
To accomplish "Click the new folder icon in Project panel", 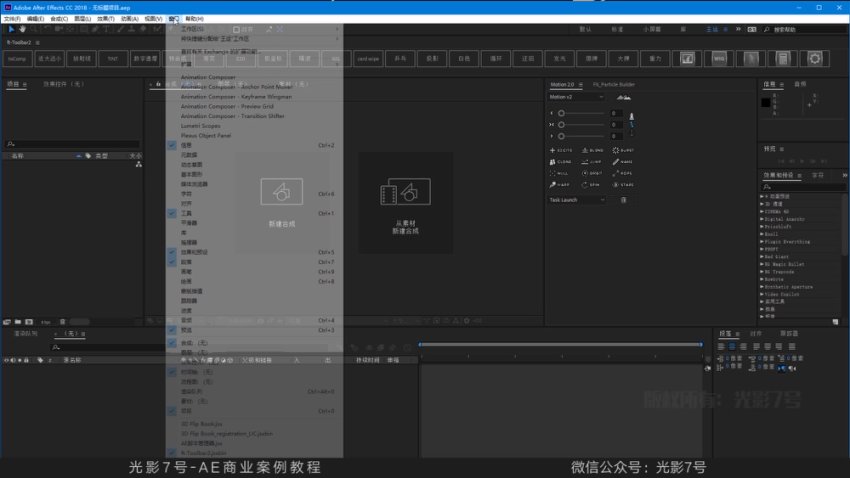I will (18, 321).
